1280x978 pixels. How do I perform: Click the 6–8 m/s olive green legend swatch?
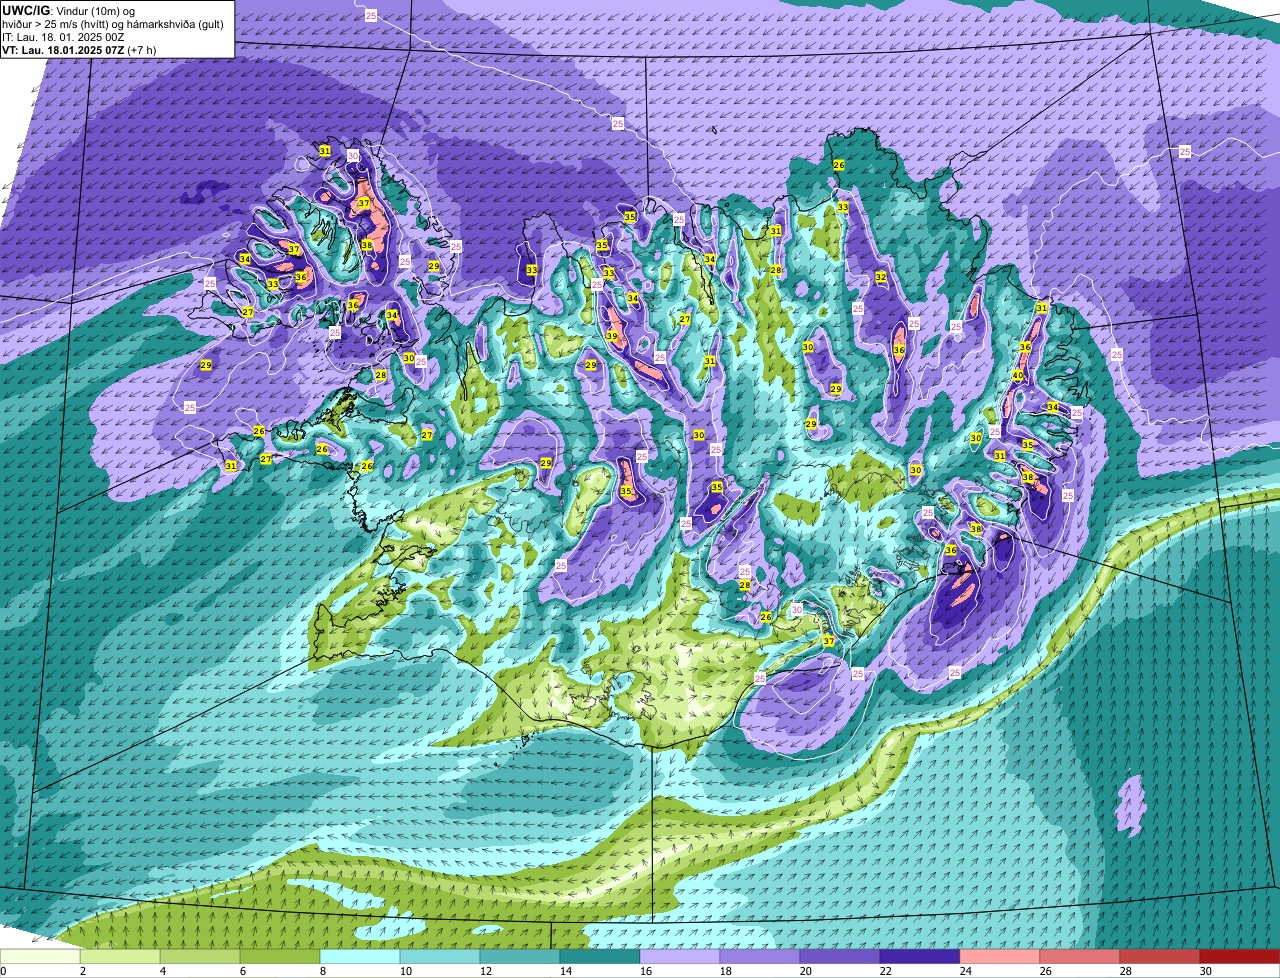[280, 956]
